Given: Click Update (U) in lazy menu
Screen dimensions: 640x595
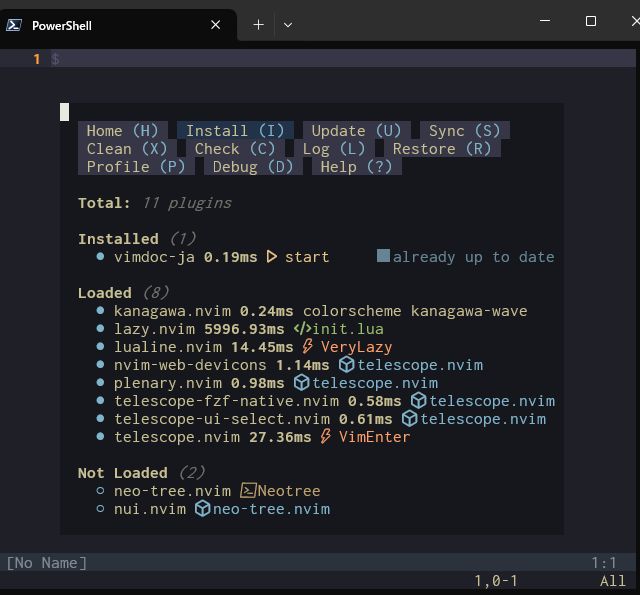Looking at the screenshot, I should click(356, 131).
